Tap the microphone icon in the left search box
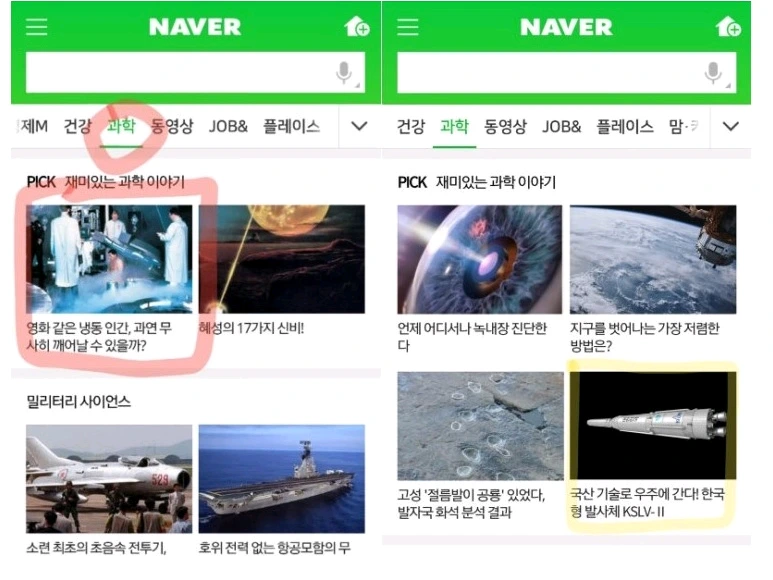This screenshot has height=580, width=773. point(344,72)
